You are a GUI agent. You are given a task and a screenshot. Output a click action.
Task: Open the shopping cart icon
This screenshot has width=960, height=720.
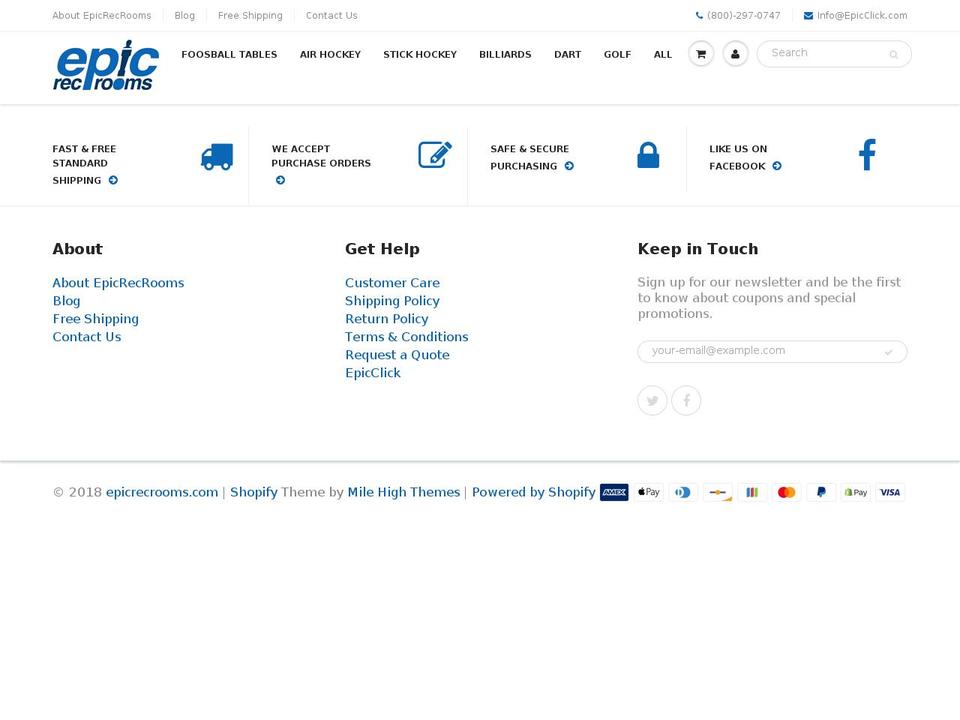click(701, 54)
